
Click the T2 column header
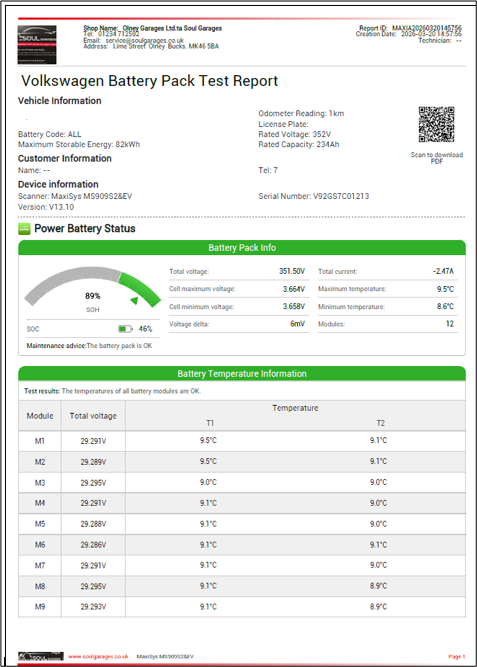pos(380,423)
